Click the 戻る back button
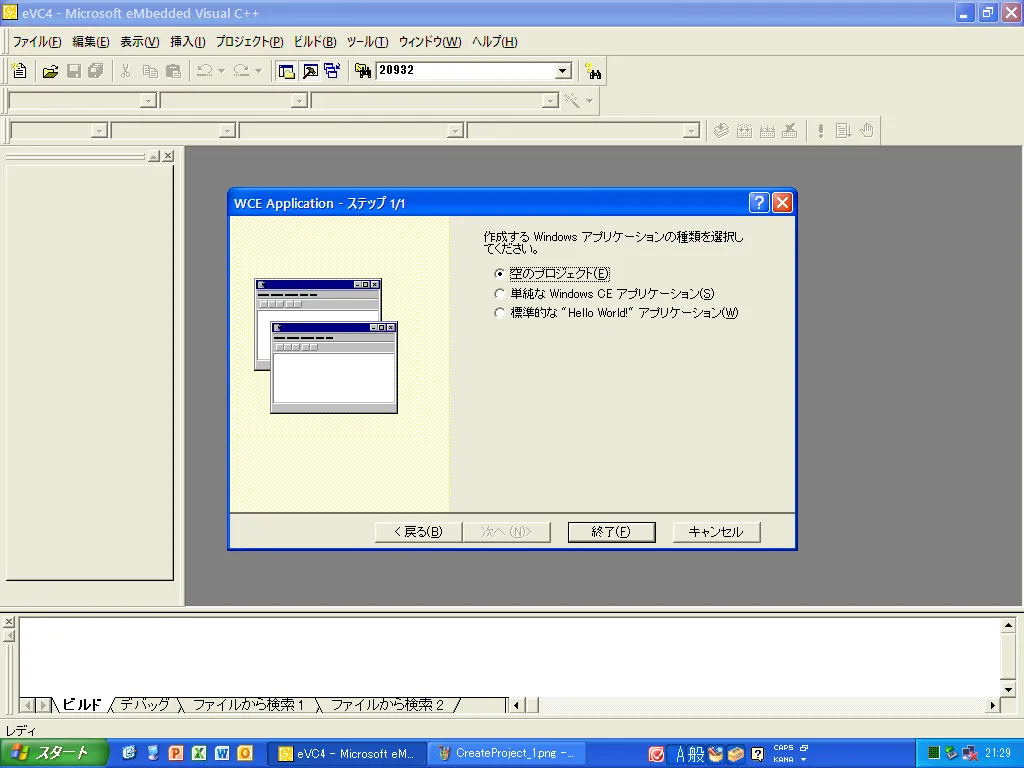This screenshot has width=1024, height=768. 418,532
